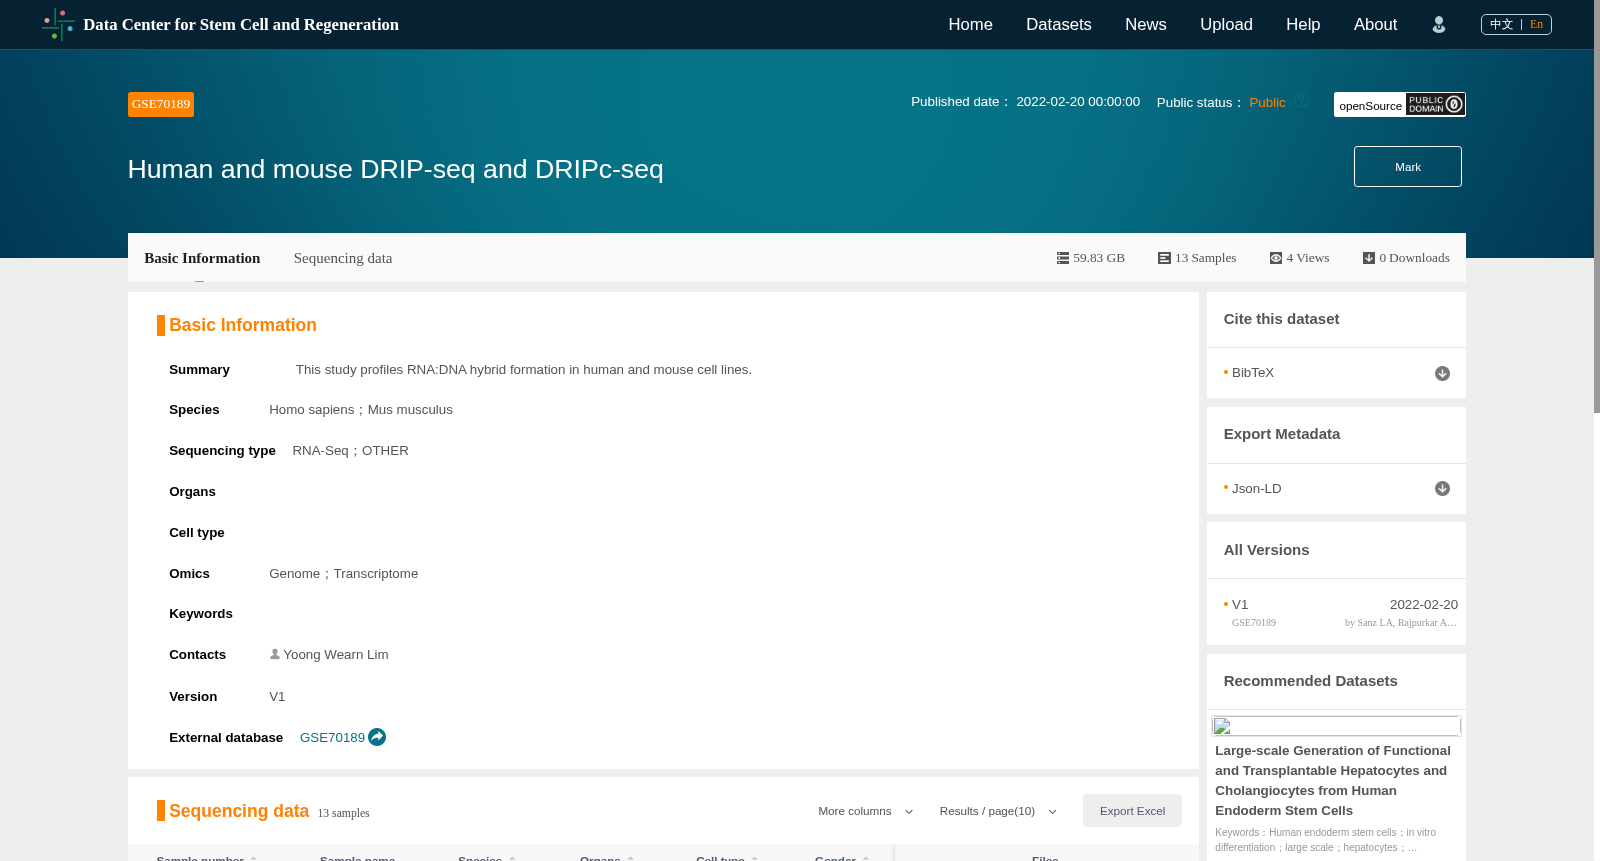Click the Version value V1 in Basic Information
The image size is (1600, 861).
pos(277,697)
